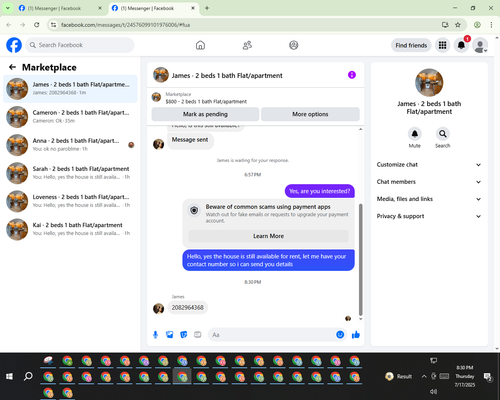This screenshot has height=400, width=500.
Task: Open Kai conversation in list
Action: coord(70,229)
